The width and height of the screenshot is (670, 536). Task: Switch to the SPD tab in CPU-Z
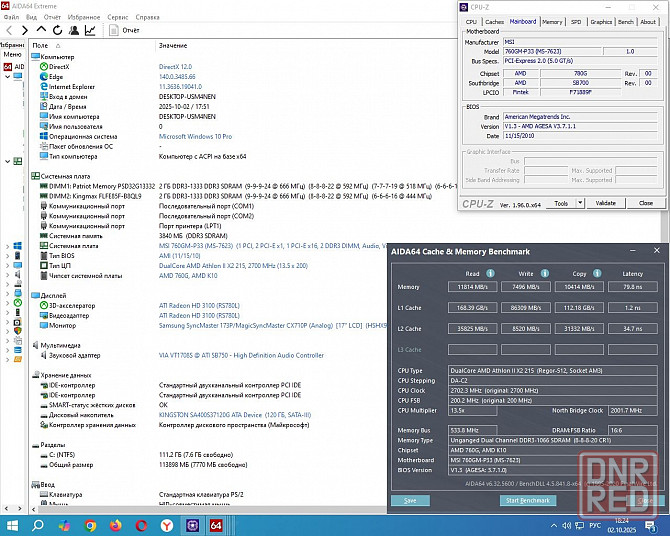(x=575, y=21)
